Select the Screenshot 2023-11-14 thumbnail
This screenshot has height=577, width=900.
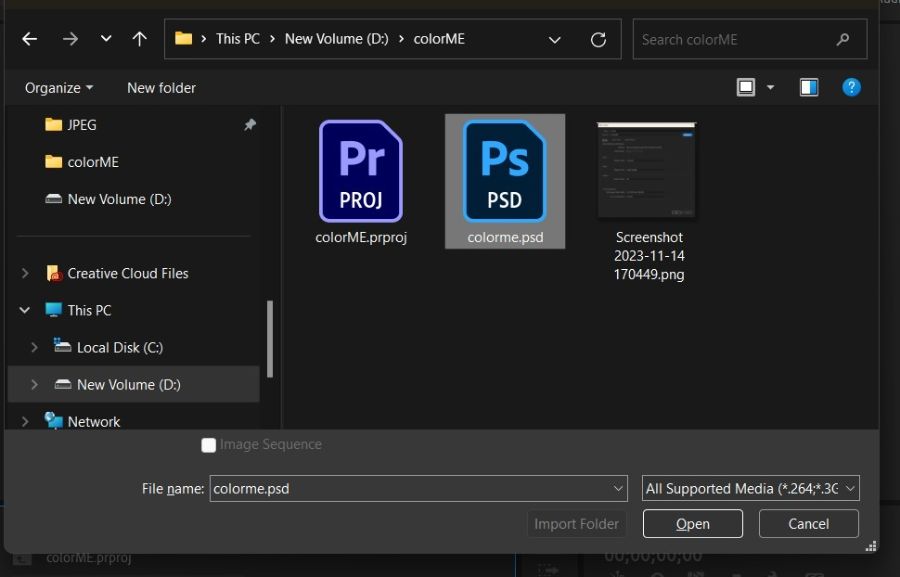(647, 171)
